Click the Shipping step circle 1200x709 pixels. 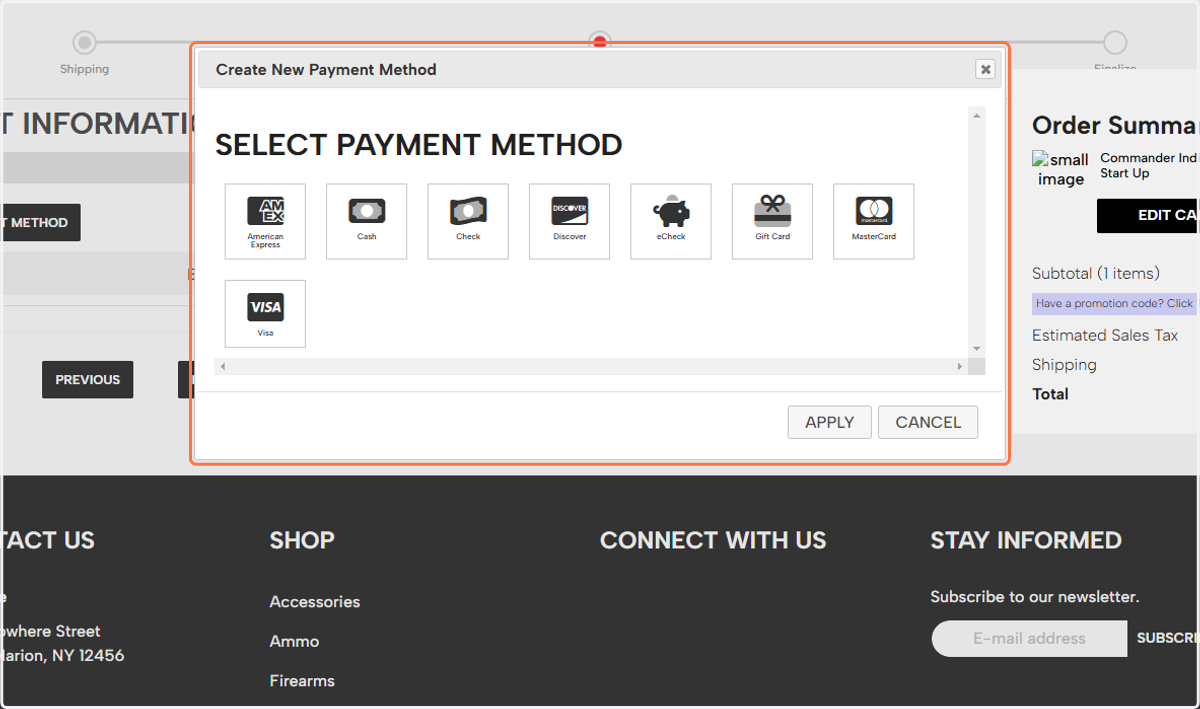[x=85, y=43]
